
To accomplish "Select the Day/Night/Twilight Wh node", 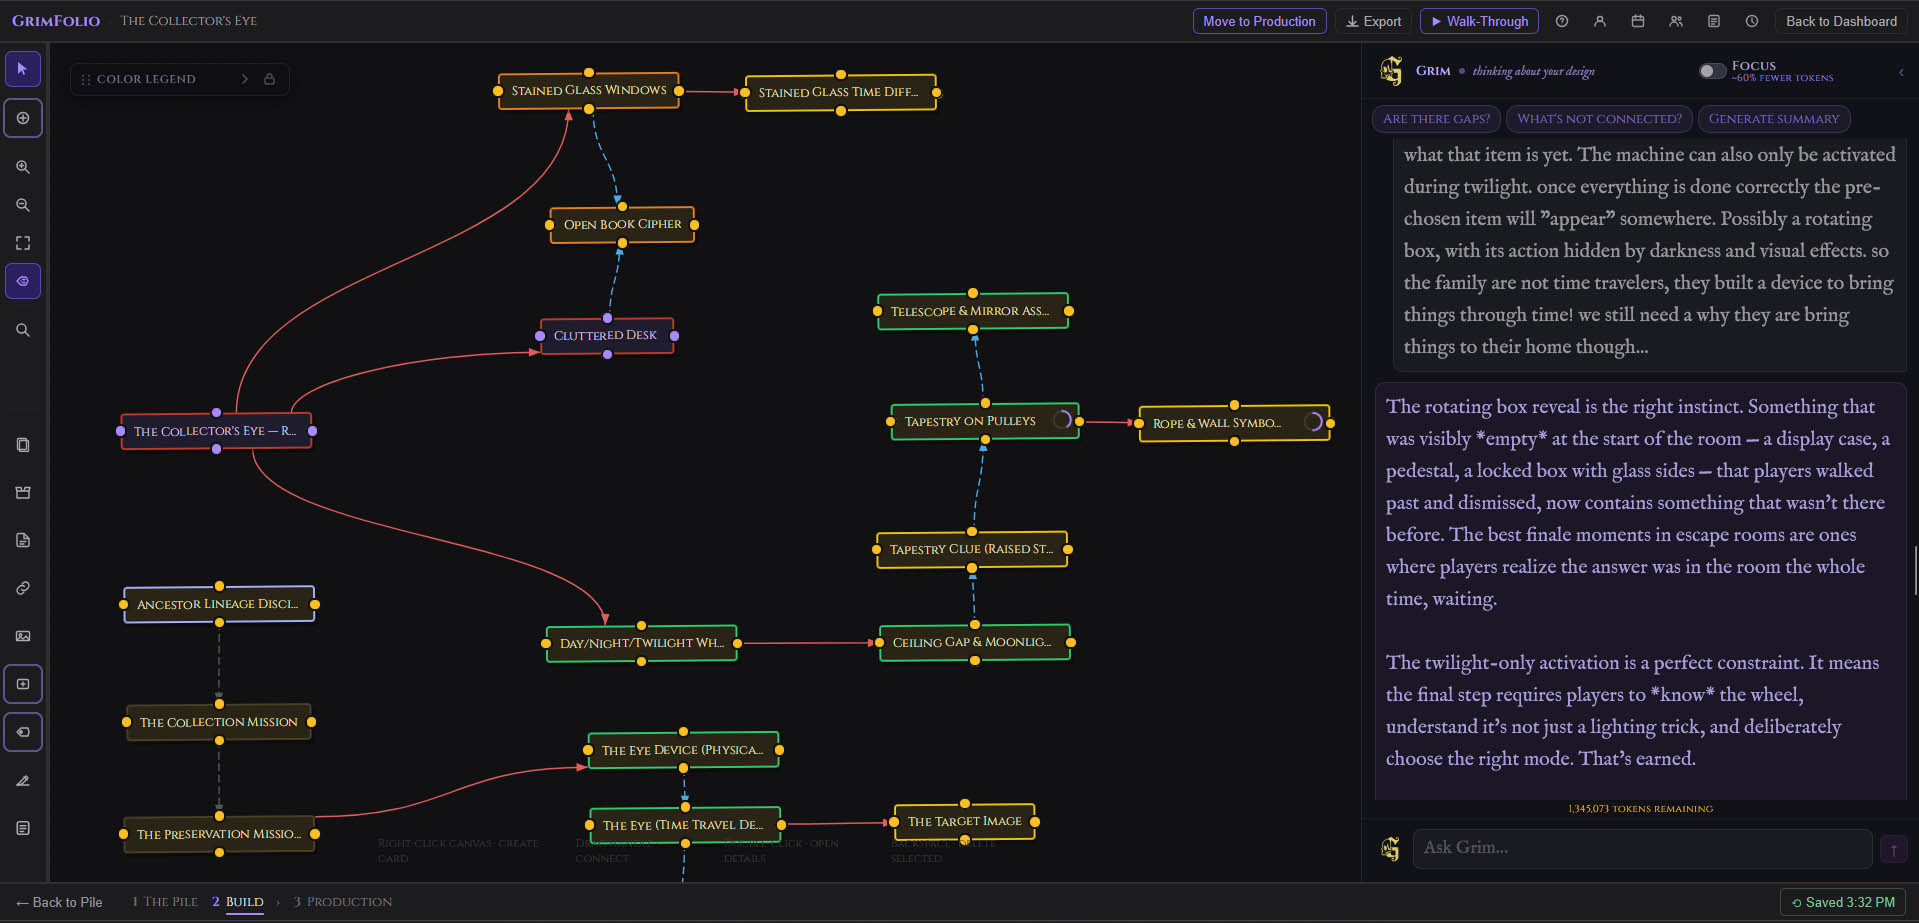I will tap(642, 643).
